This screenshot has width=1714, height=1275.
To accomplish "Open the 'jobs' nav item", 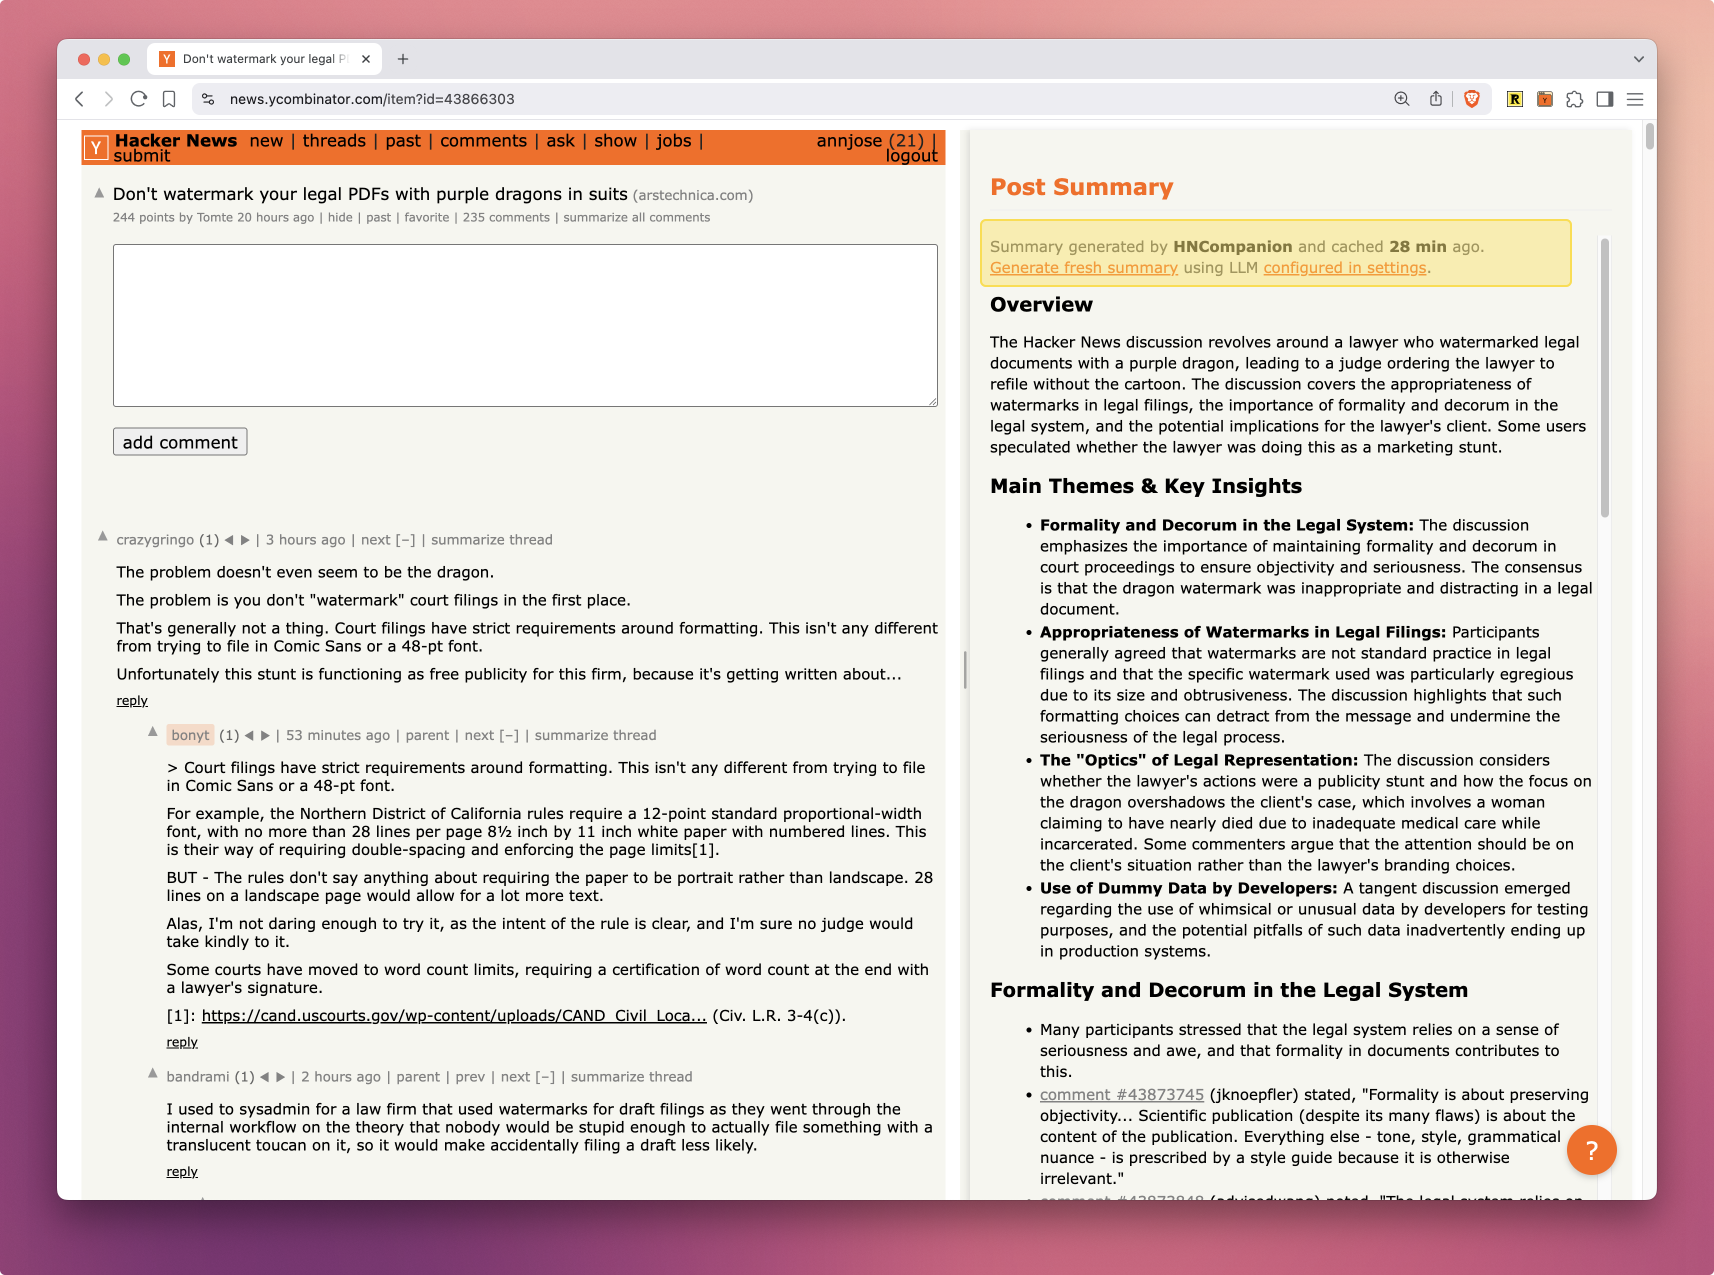I will 673,141.
